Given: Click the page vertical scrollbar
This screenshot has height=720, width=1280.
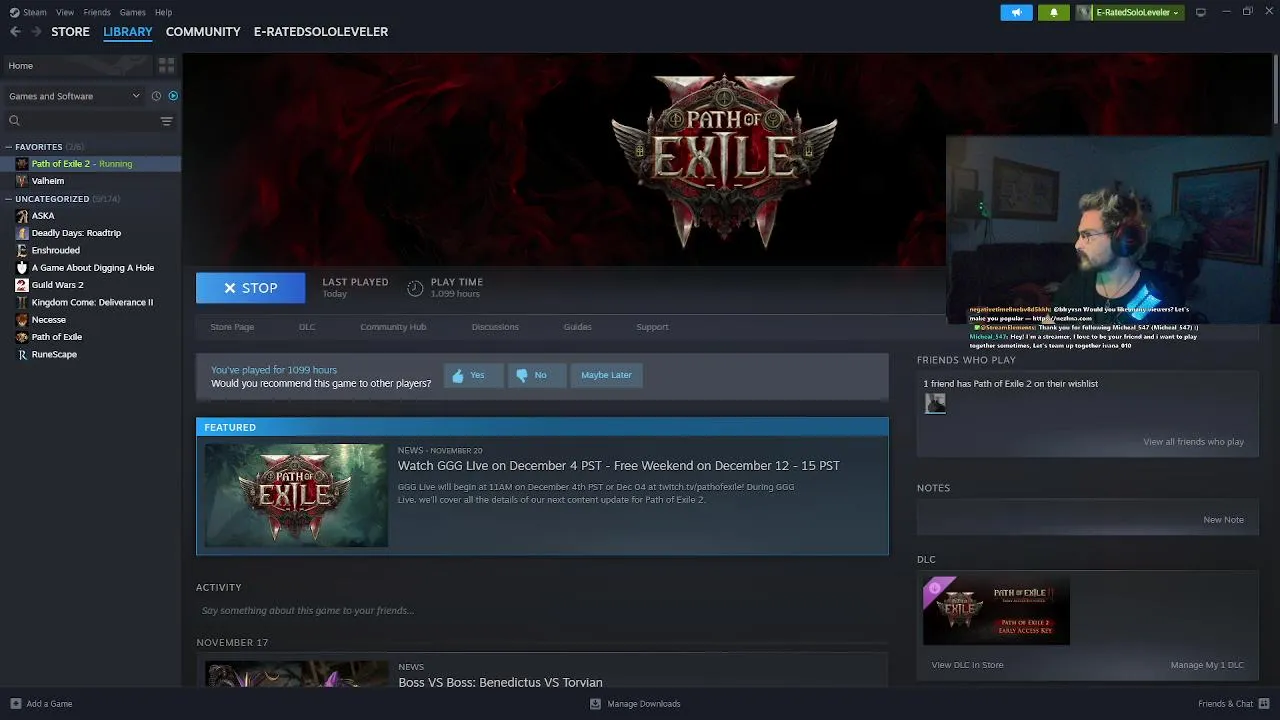Looking at the screenshot, I should (x=1274, y=90).
